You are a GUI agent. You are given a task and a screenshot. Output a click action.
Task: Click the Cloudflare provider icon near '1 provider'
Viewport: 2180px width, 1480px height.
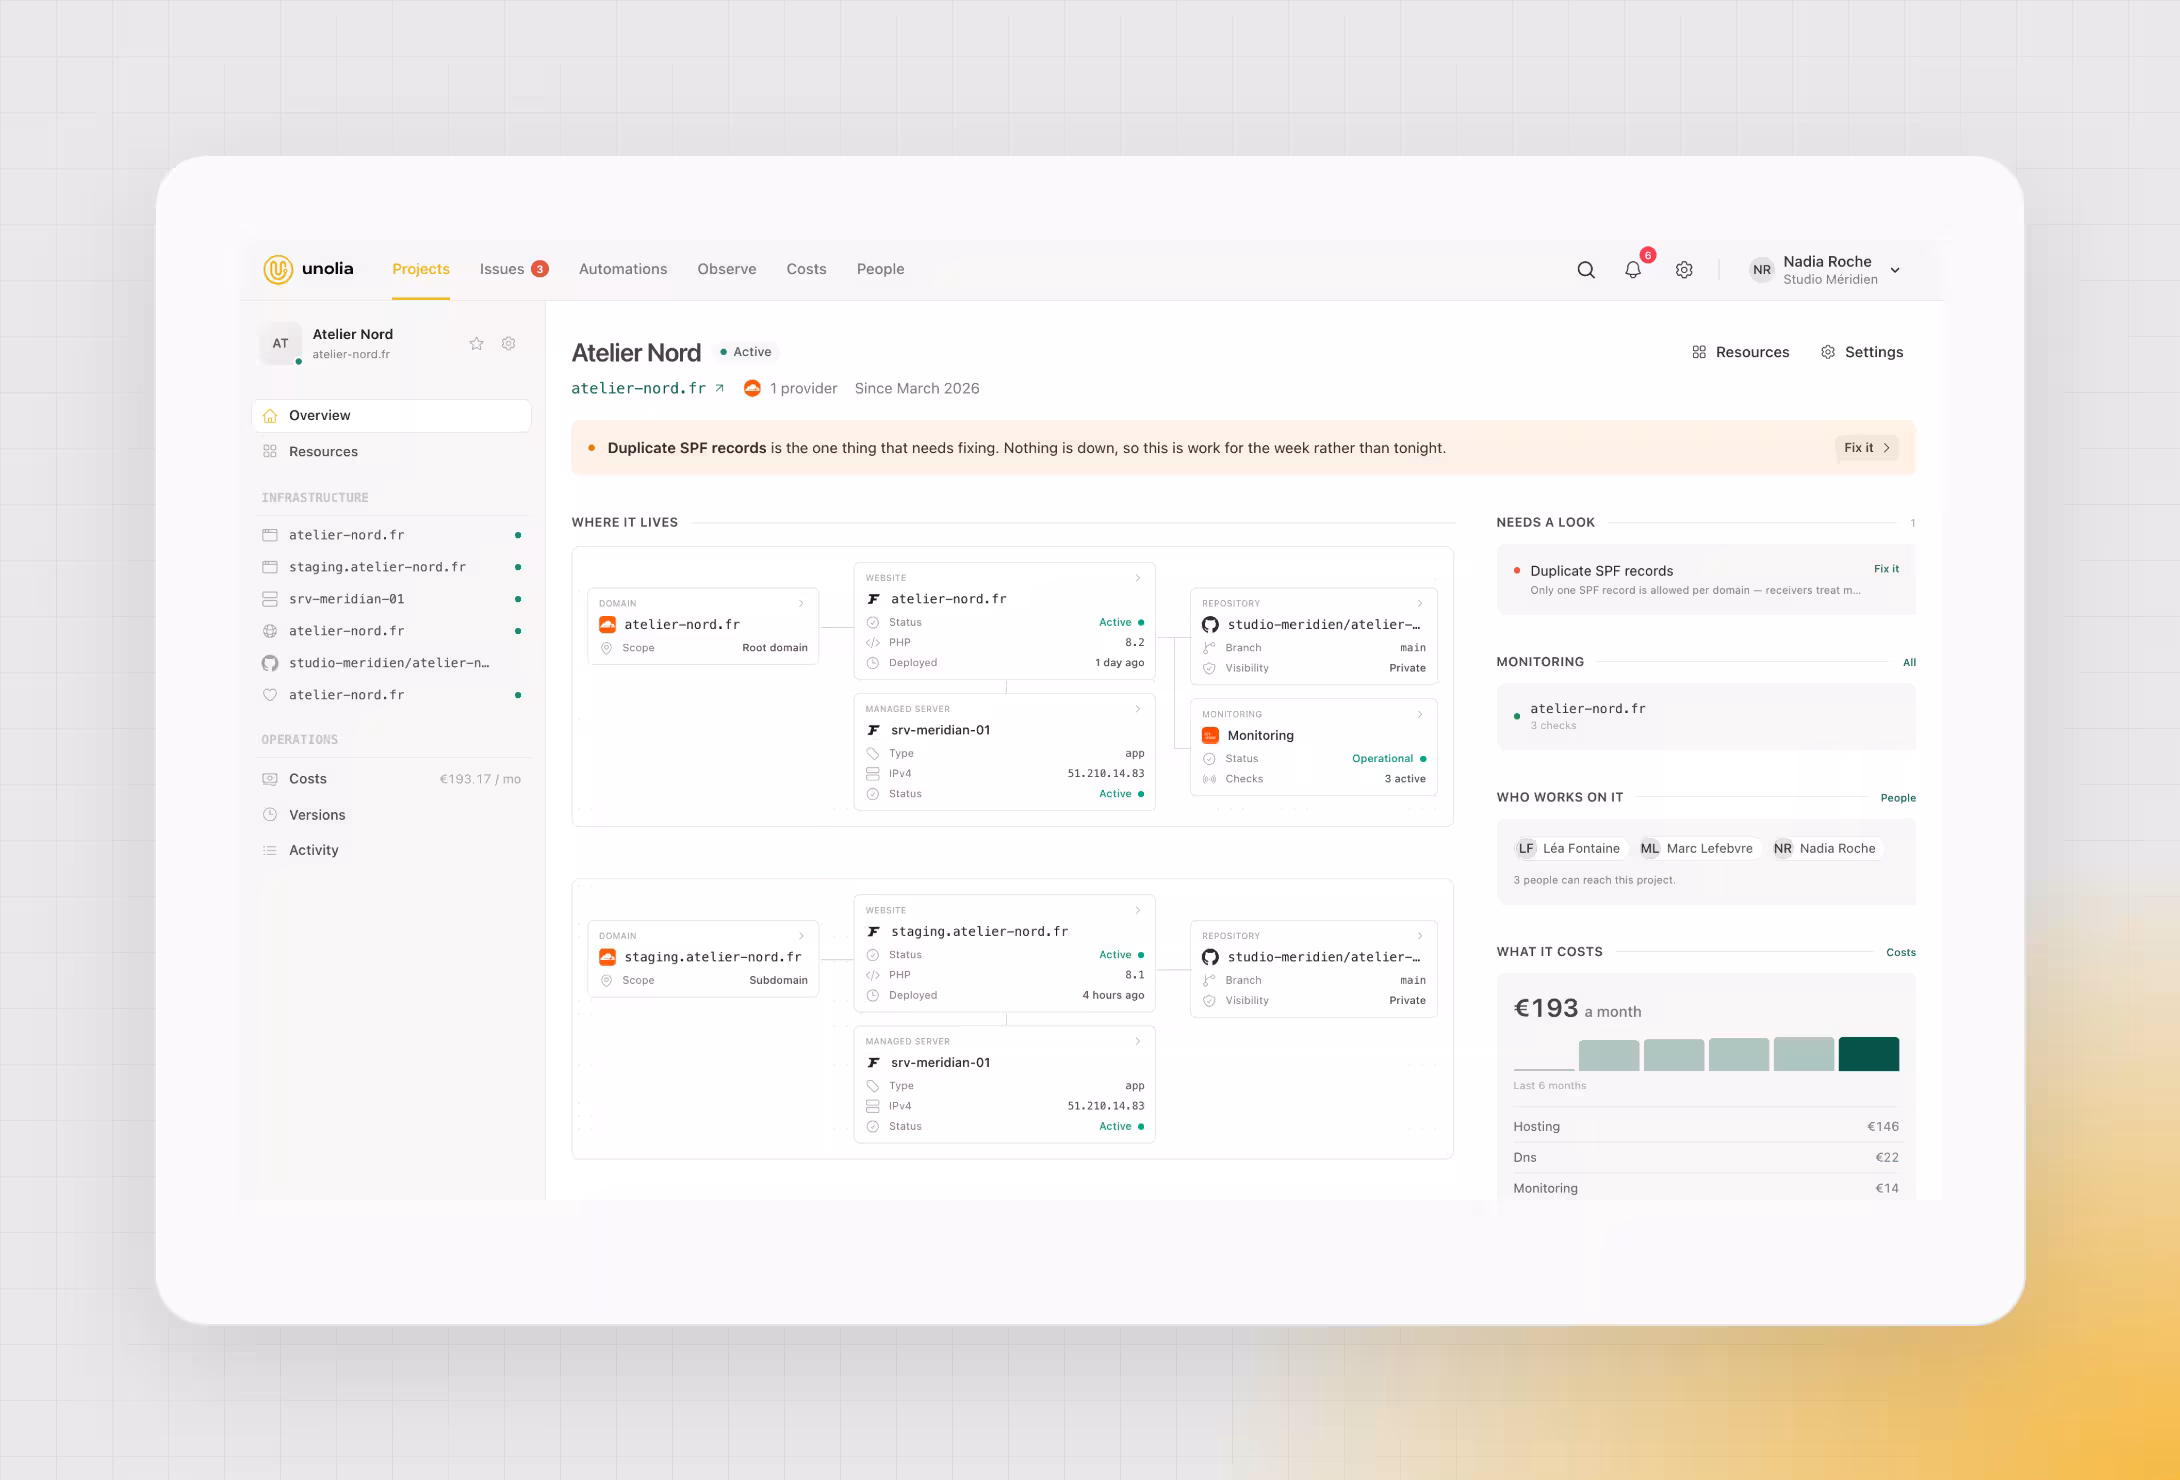click(752, 388)
